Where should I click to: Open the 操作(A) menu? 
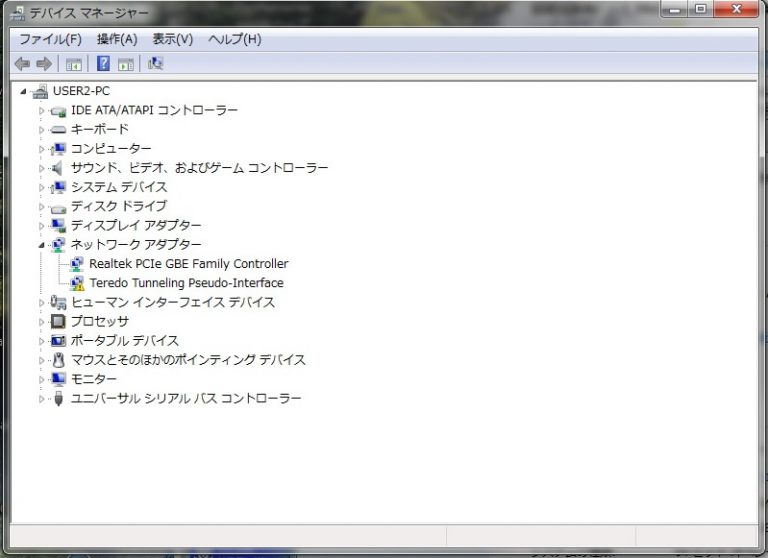click(117, 39)
